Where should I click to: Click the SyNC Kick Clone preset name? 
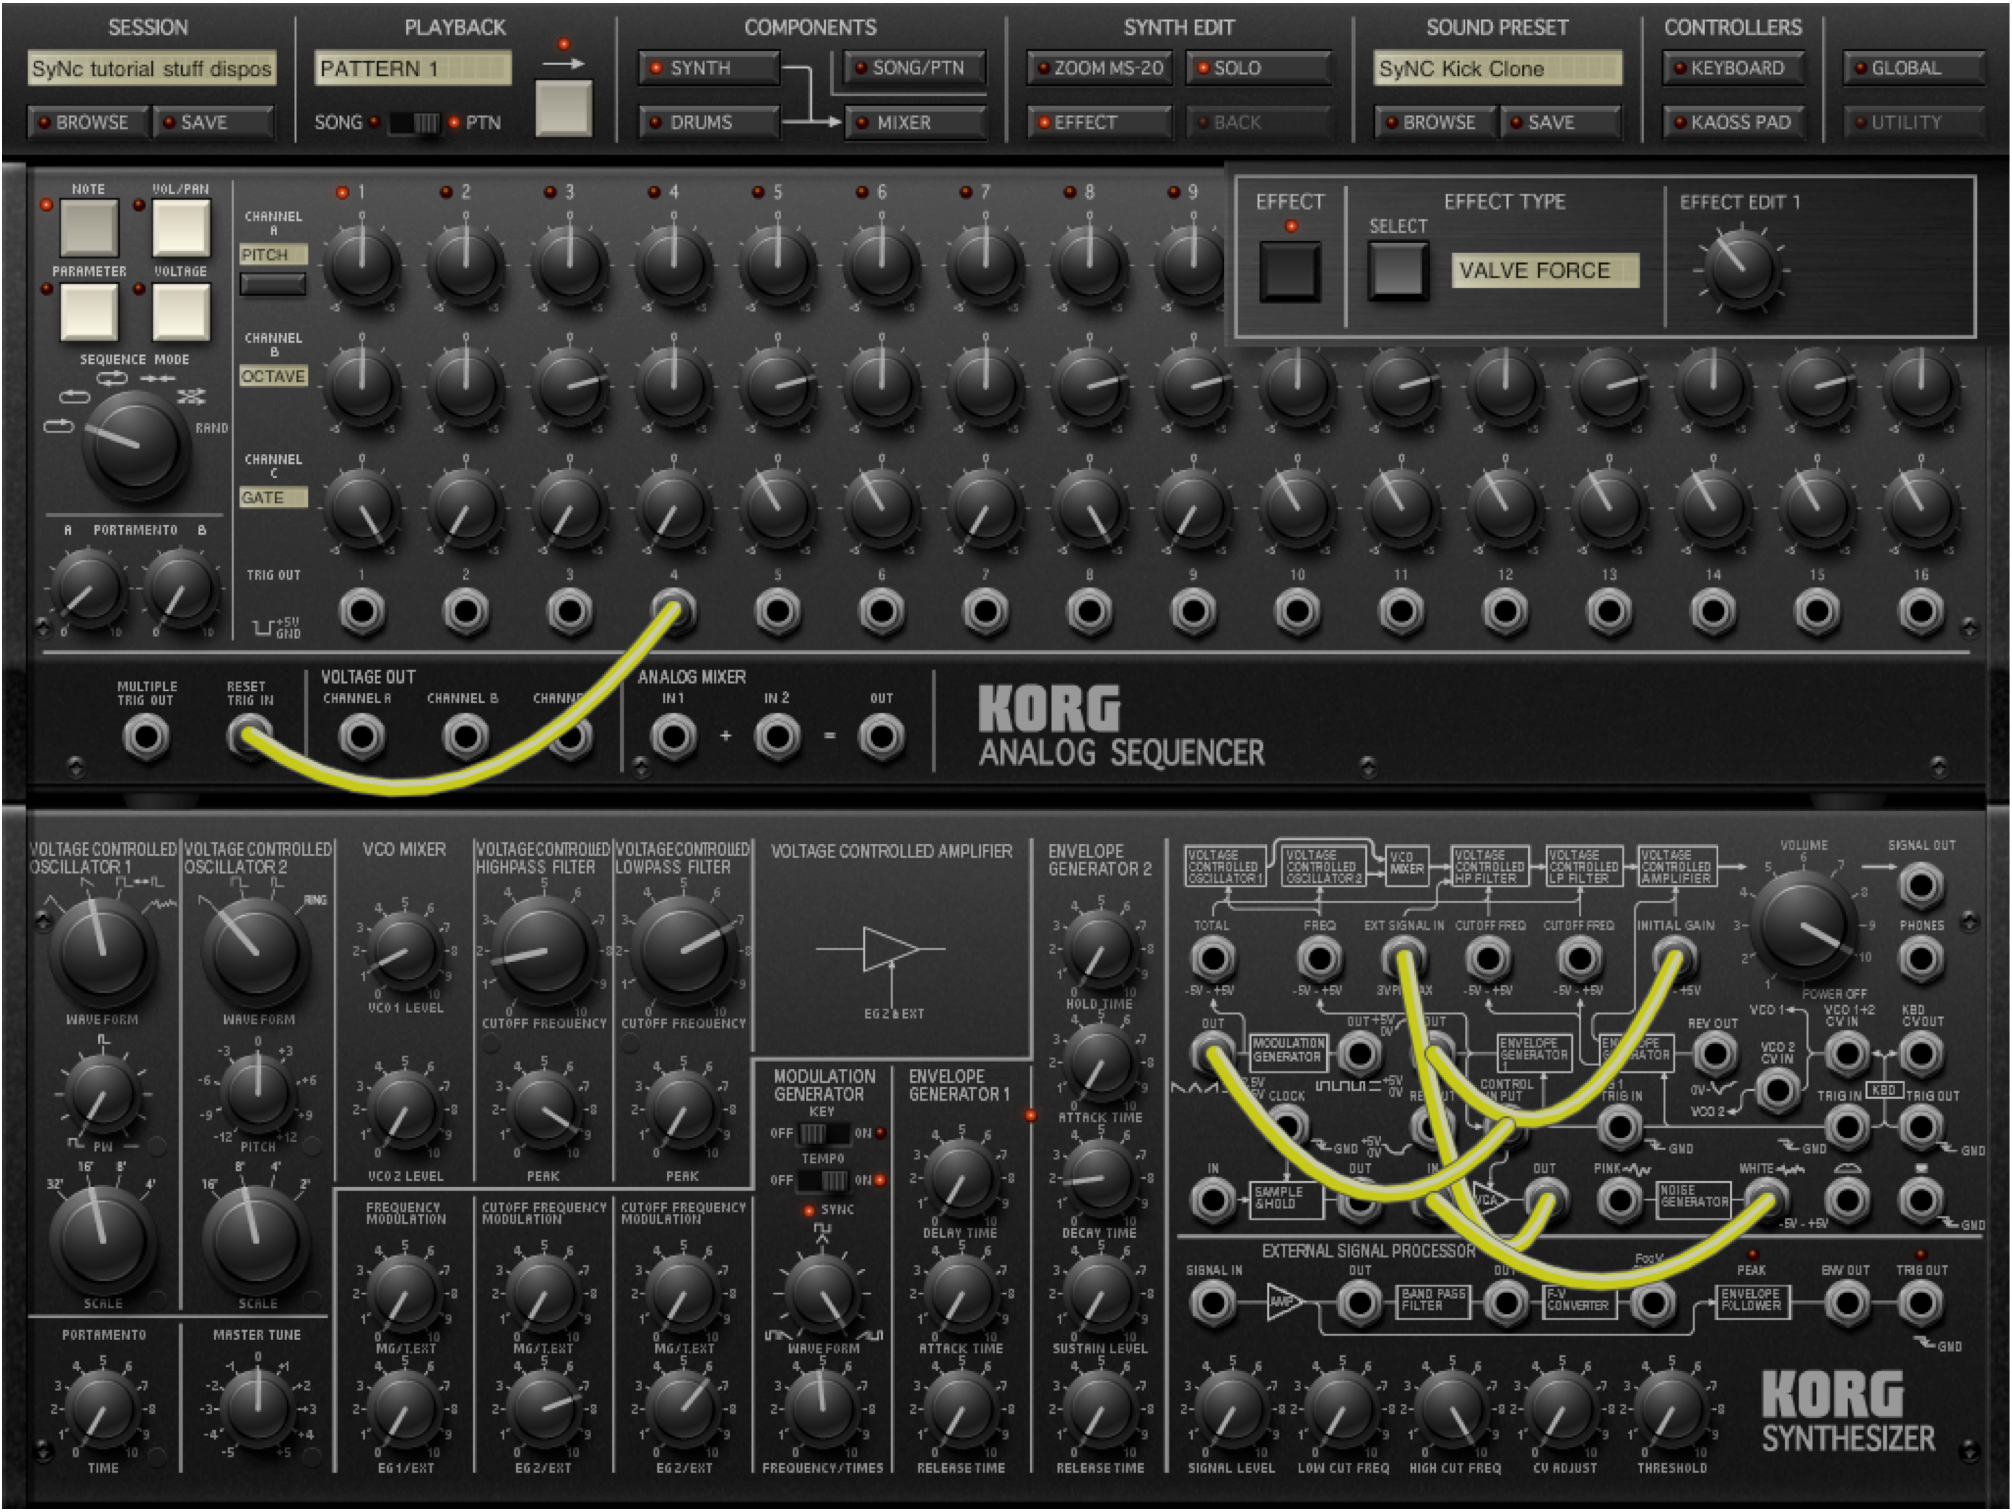click(x=1497, y=69)
